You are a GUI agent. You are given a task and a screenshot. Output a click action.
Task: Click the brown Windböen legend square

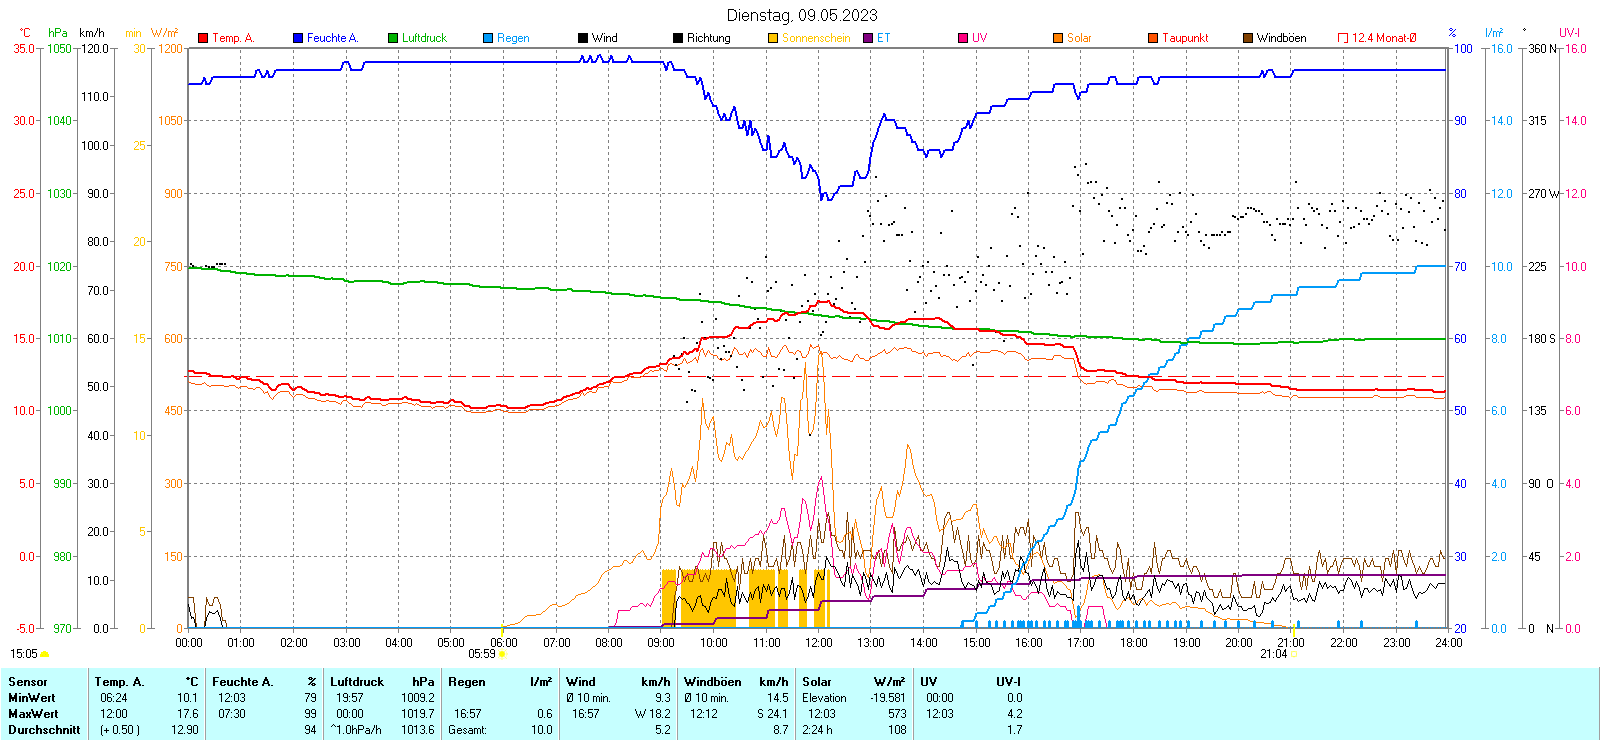[1248, 38]
